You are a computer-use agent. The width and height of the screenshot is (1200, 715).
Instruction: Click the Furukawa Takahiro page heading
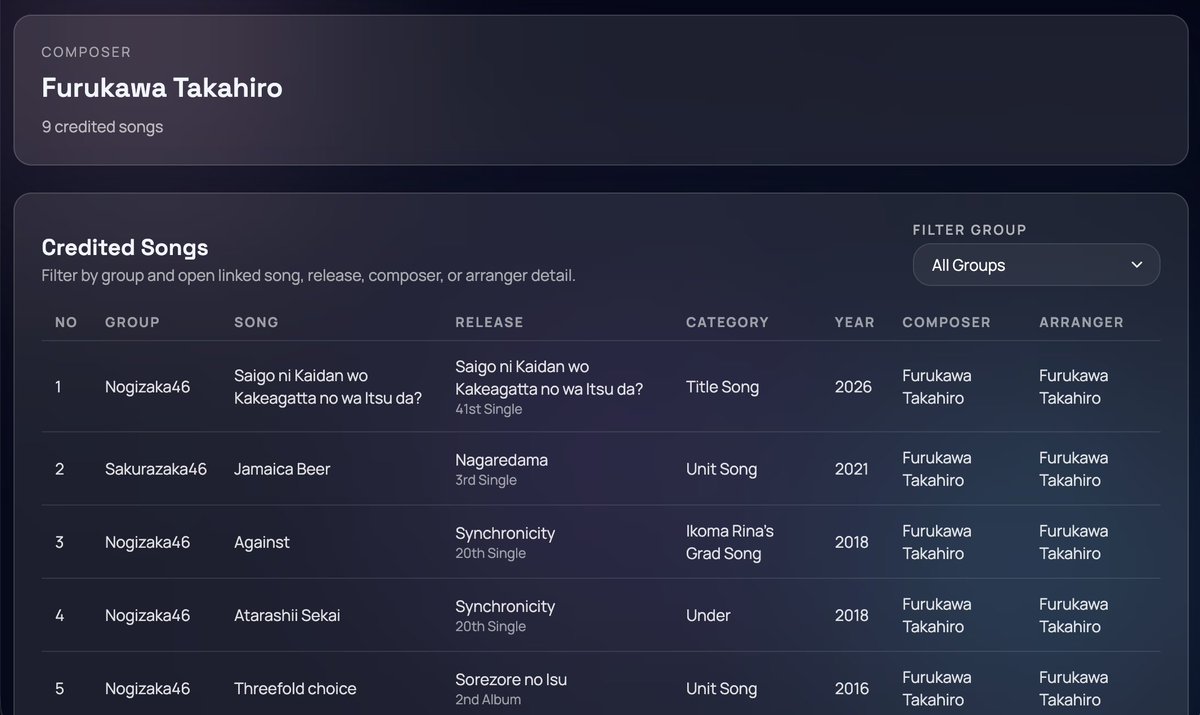pos(162,88)
